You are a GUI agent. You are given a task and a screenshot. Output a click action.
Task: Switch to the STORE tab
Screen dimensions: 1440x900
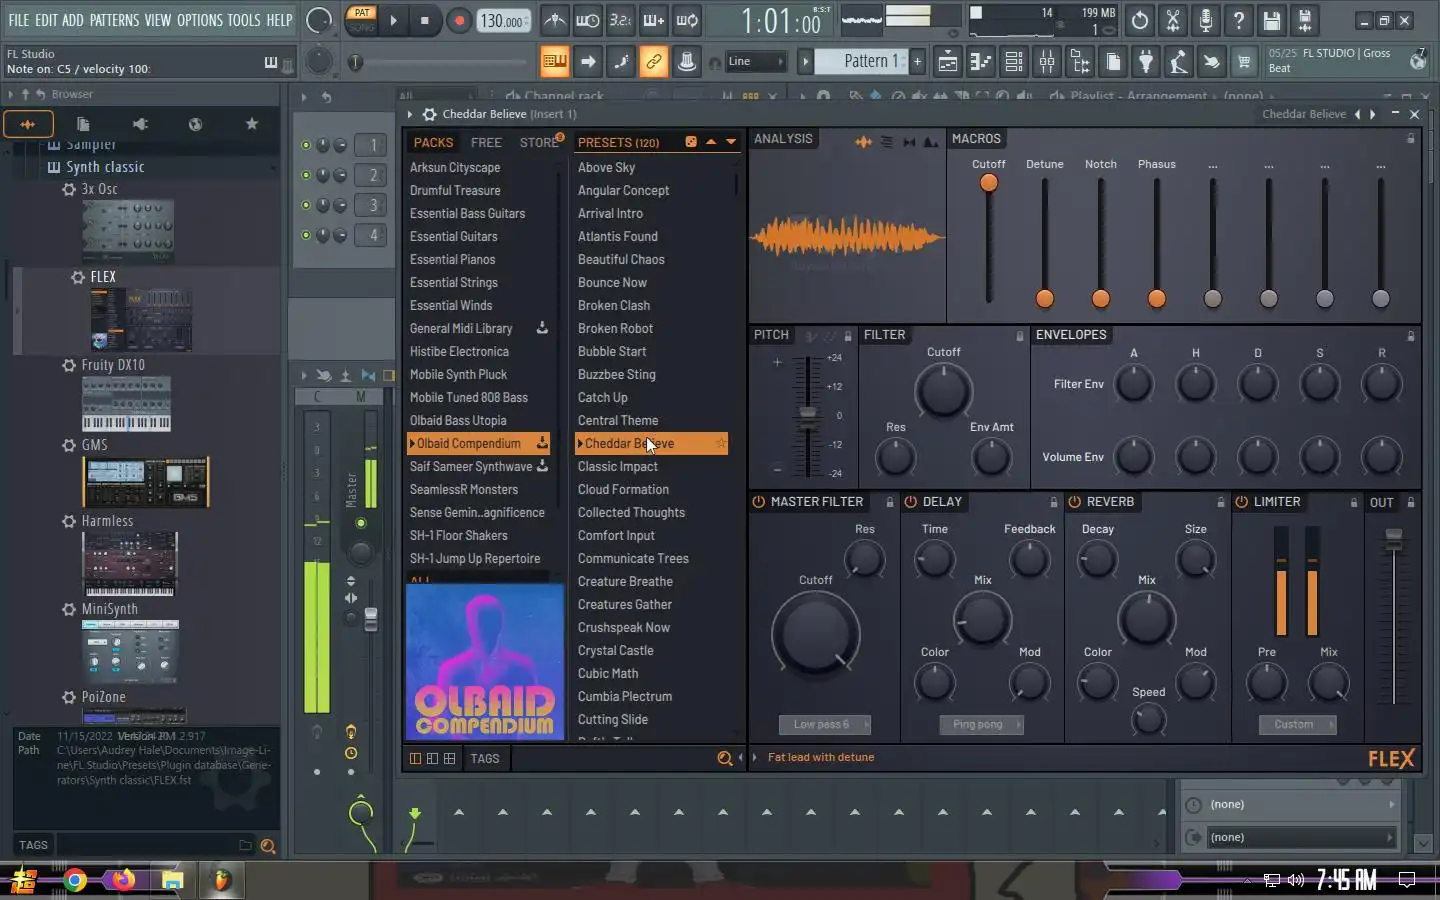coord(539,143)
